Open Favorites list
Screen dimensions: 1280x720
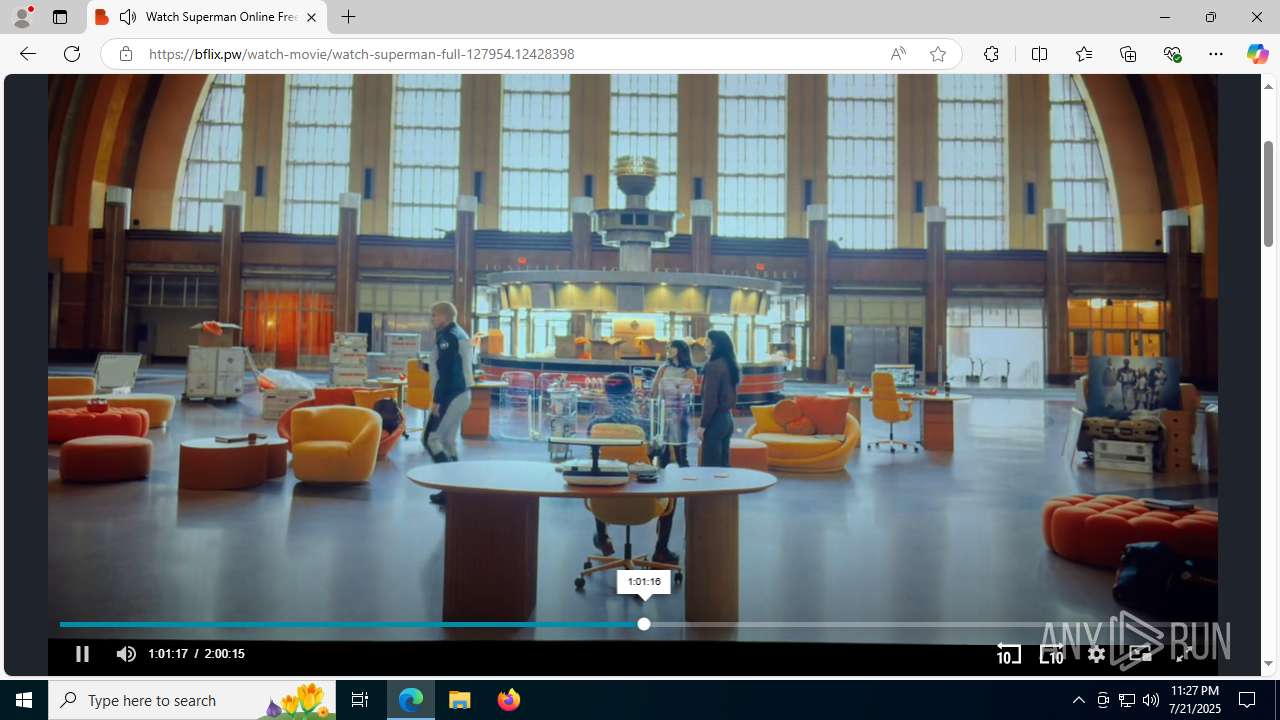1083,54
